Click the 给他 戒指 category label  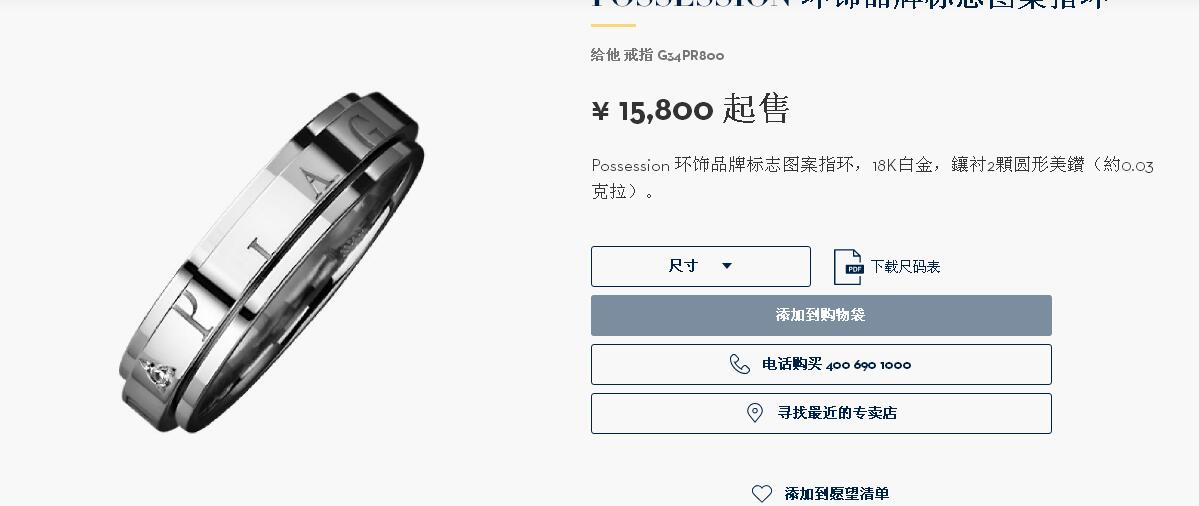coord(622,55)
